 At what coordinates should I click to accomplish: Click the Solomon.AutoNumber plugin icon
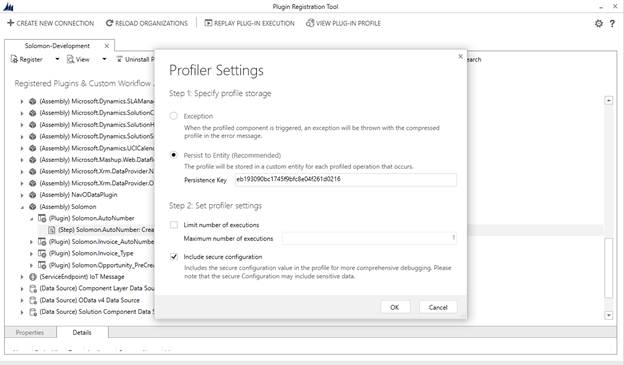pos(42,218)
